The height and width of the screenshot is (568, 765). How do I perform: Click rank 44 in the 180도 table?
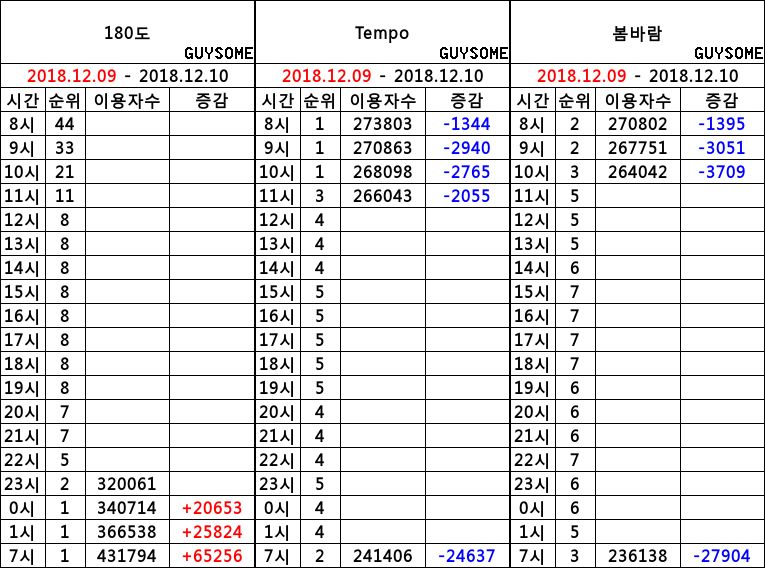click(x=64, y=124)
